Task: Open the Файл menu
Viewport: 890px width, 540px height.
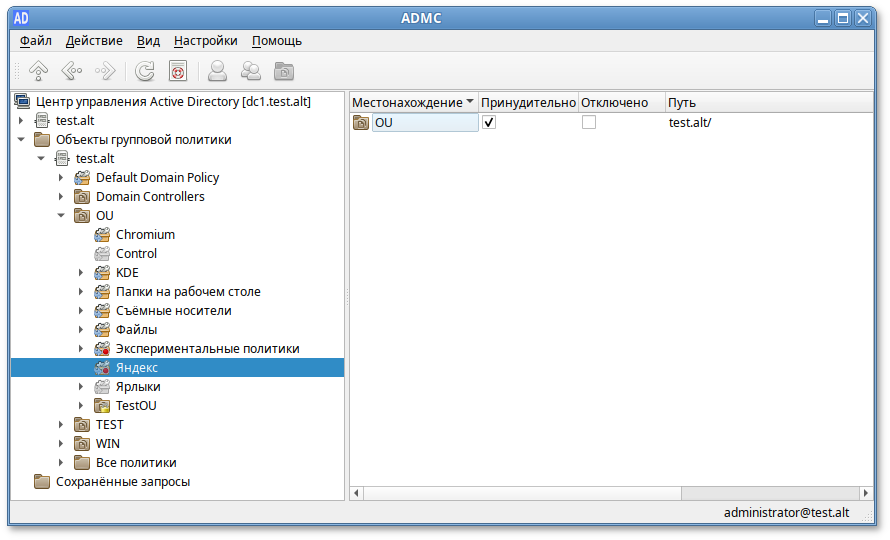Action: coord(35,41)
